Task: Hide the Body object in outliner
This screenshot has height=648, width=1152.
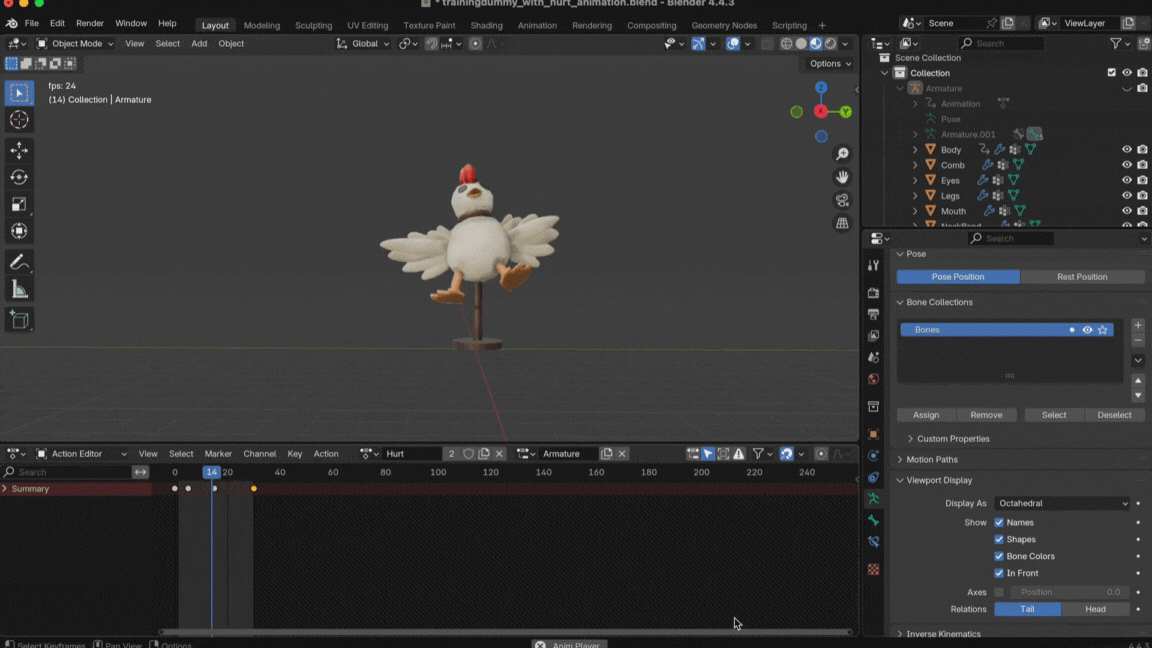Action: click(x=1126, y=149)
